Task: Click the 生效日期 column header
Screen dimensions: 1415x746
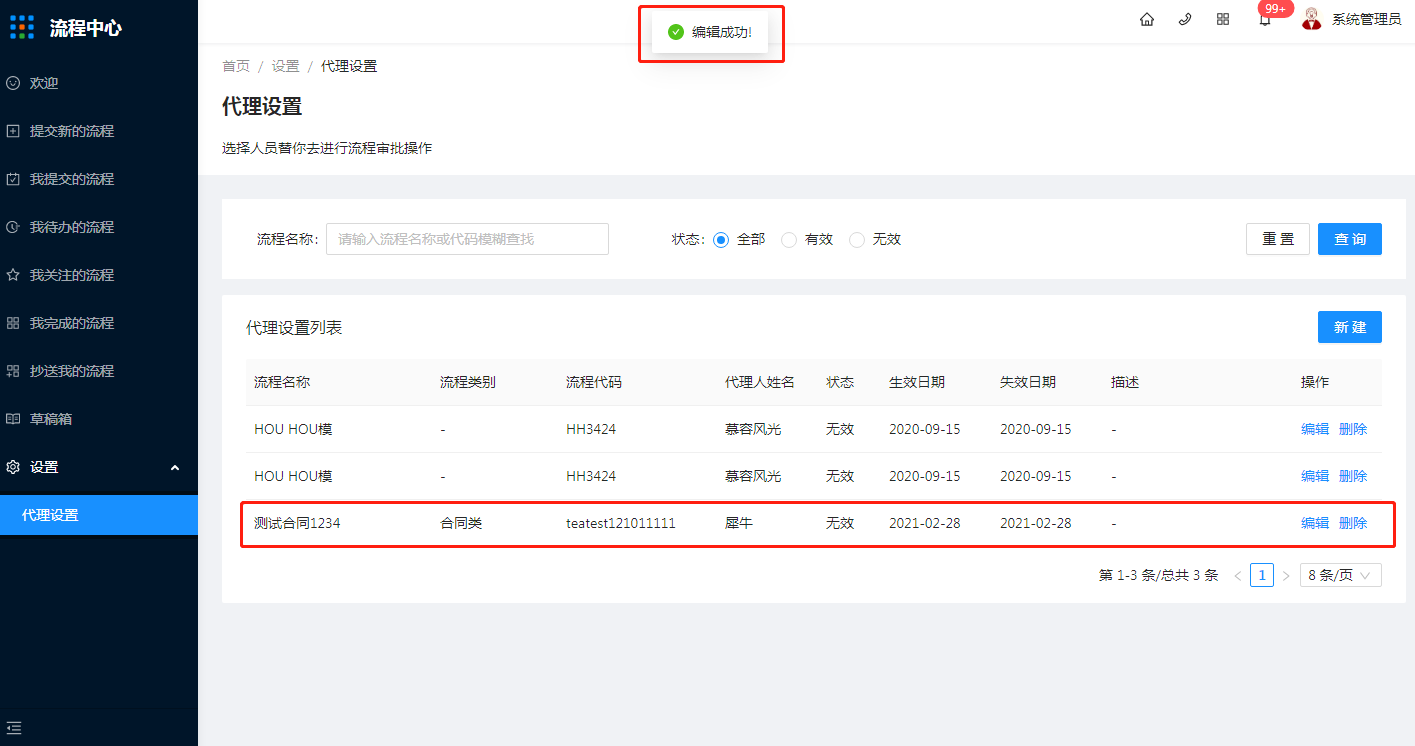Action: pos(917,382)
